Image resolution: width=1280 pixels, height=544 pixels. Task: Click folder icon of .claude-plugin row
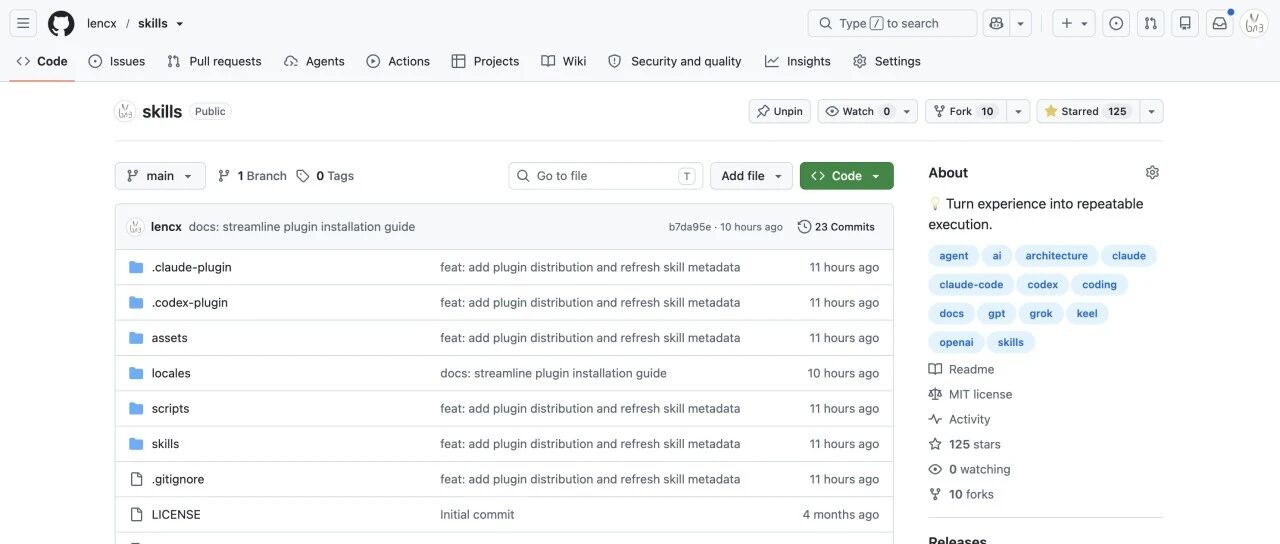click(136, 267)
